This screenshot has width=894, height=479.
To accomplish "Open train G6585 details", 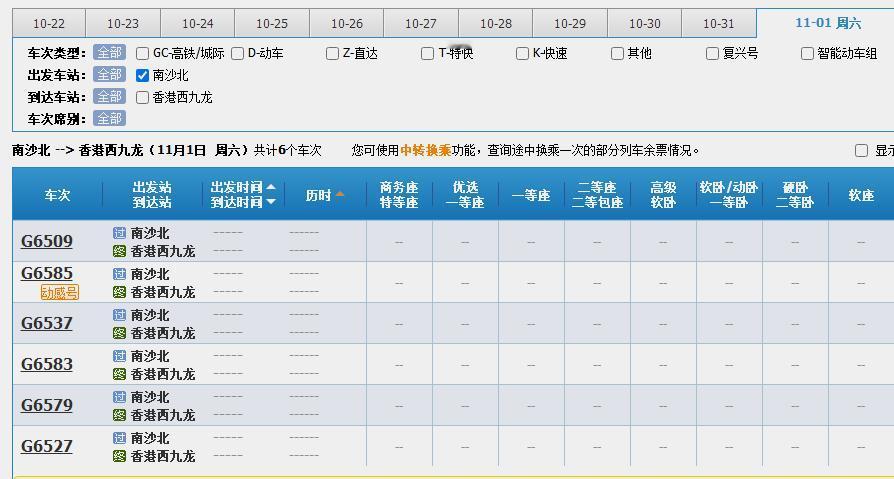I will 47,274.
